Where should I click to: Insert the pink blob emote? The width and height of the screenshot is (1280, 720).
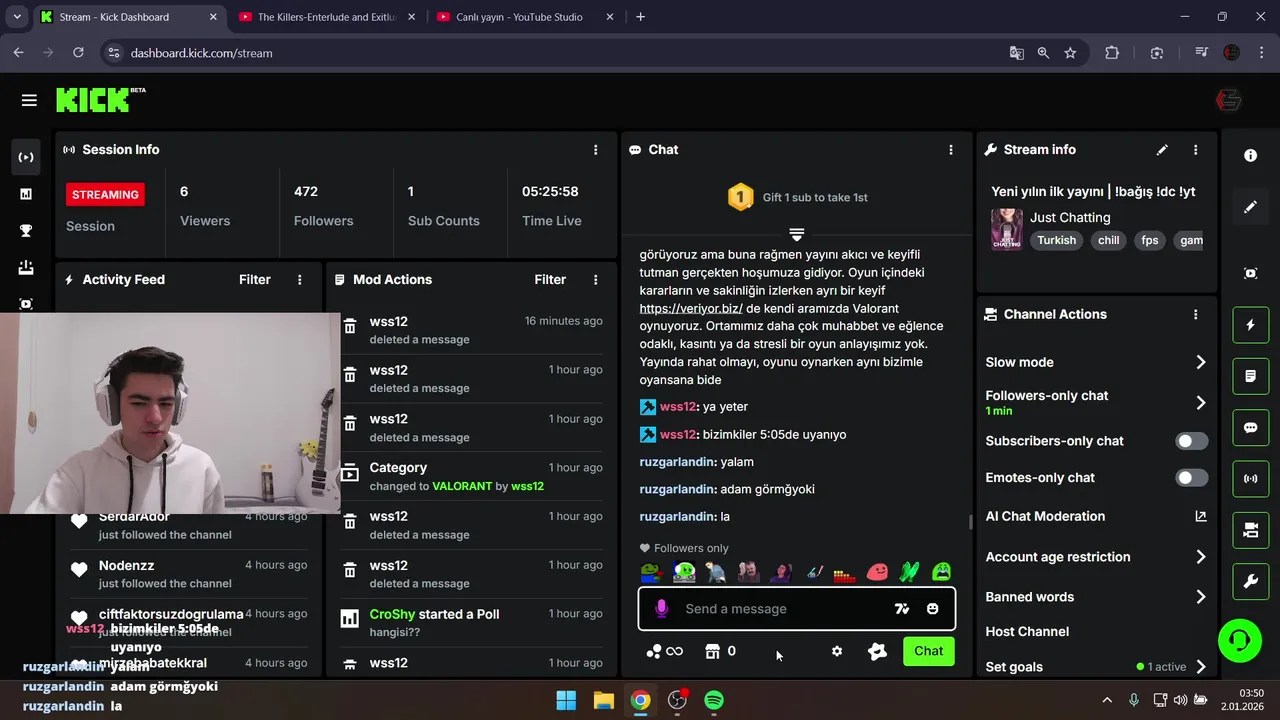pyautogui.click(x=877, y=572)
